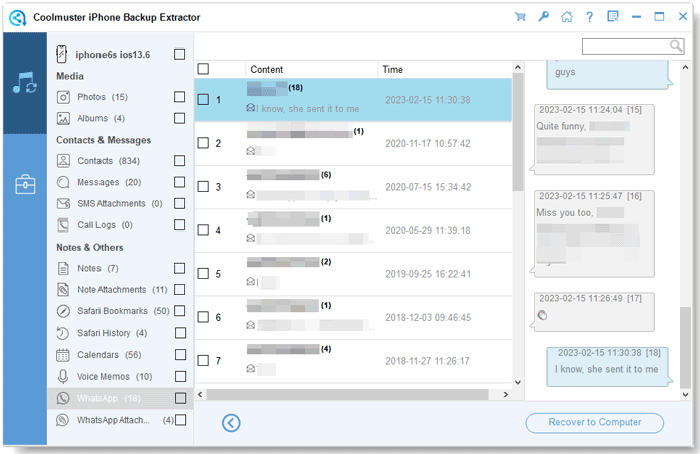Click the iPhone device icon
700x454 pixels.
click(62, 54)
